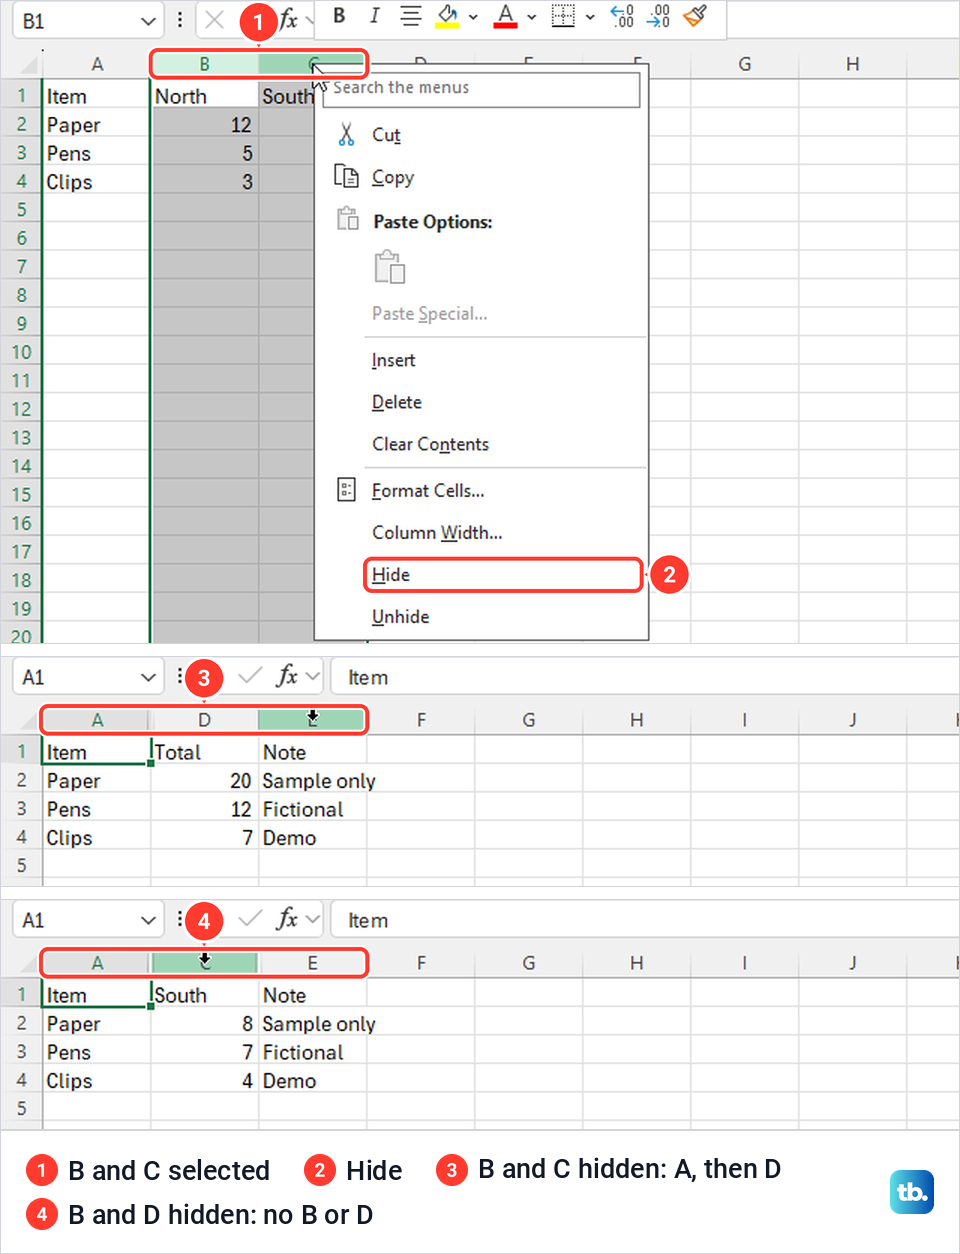Click the select-all corner of the top sheet
960x1254 pixels.
pyautogui.click(x=28, y=65)
